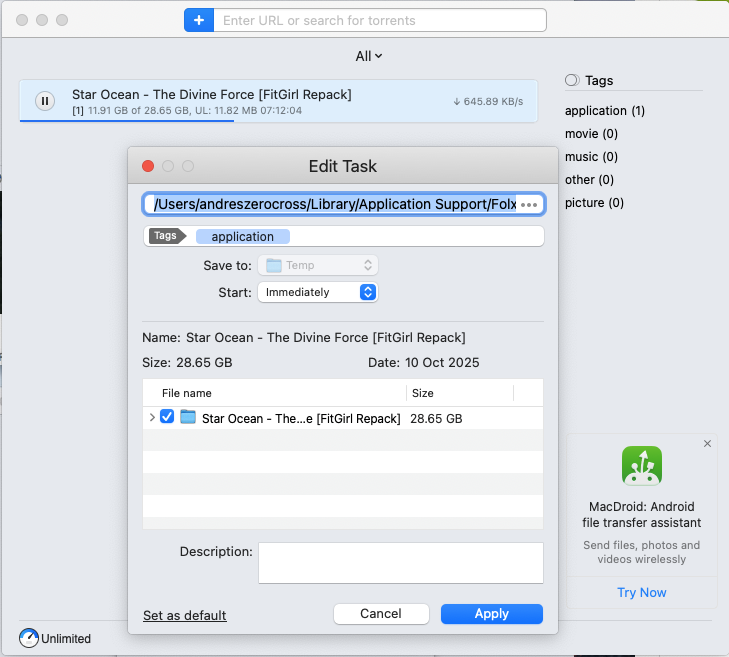This screenshot has height=657, width=729.
Task: Select the Star Ocean download task row
Action: (x=278, y=101)
